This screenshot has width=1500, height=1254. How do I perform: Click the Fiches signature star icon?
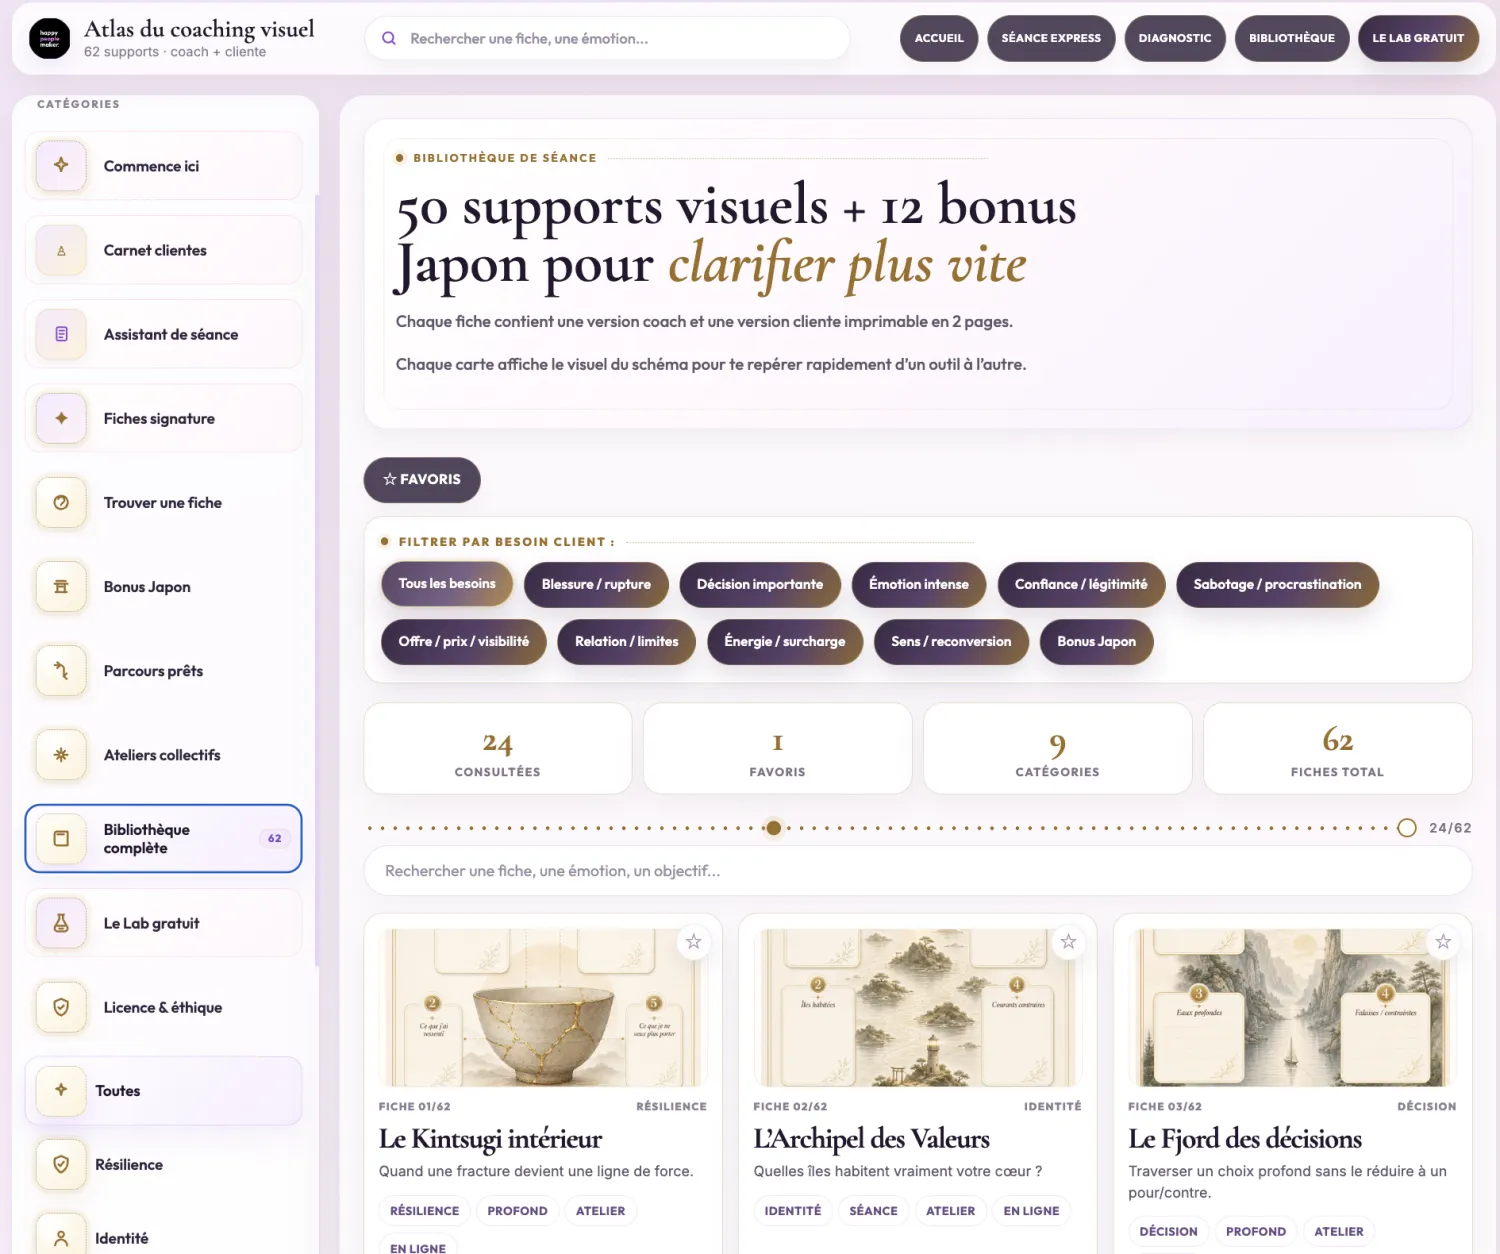point(61,418)
